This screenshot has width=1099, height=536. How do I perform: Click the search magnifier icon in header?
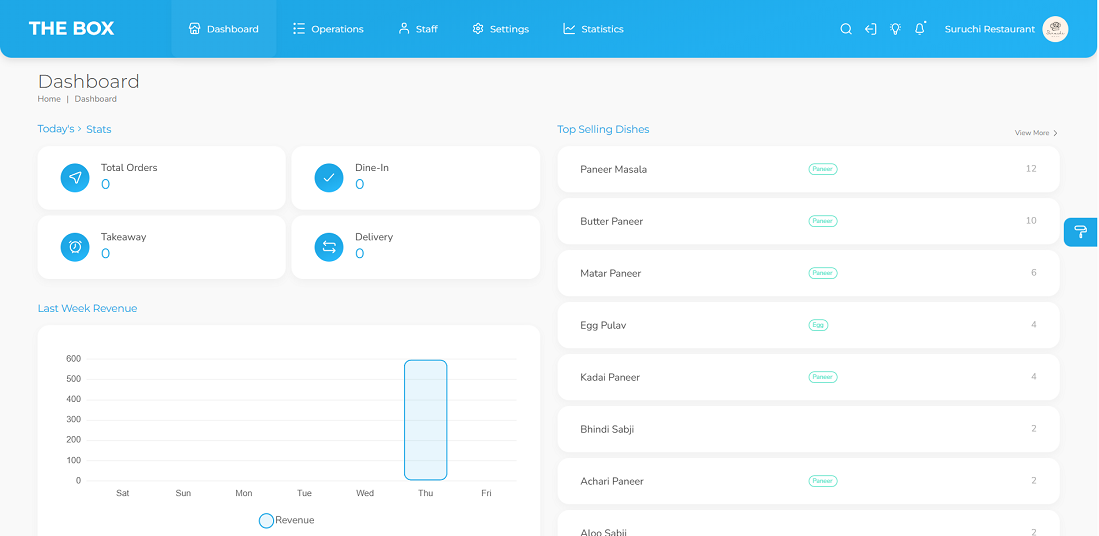(x=846, y=29)
